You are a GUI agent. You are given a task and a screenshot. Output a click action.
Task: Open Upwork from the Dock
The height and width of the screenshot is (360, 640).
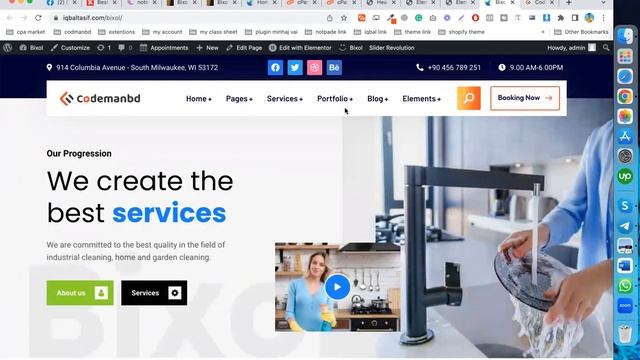click(625, 176)
